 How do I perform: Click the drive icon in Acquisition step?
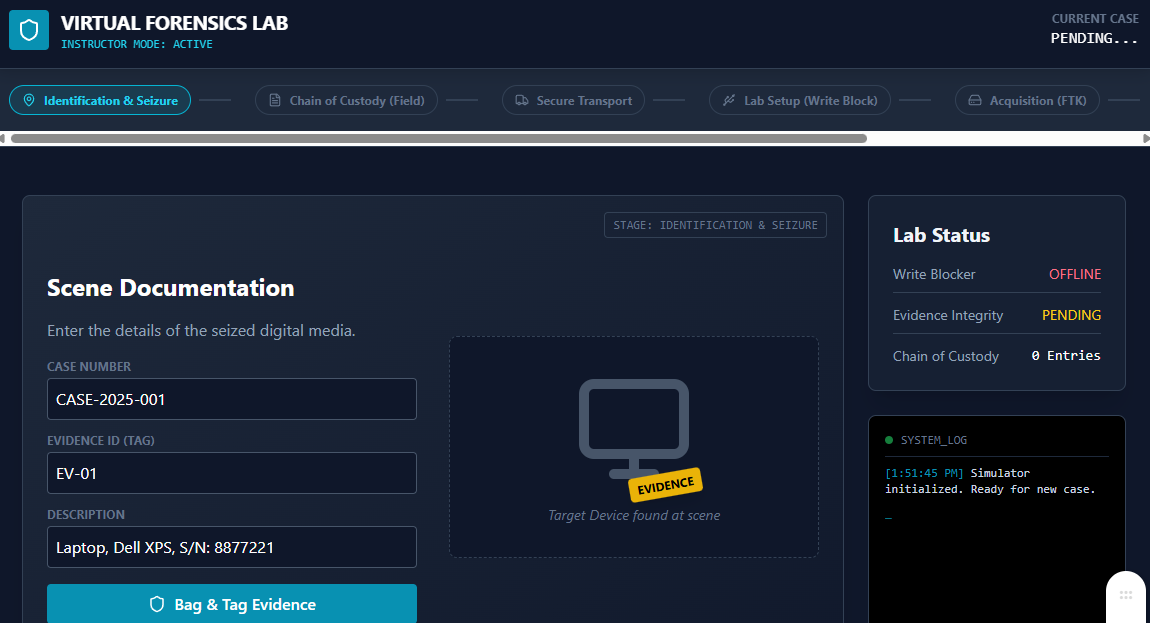click(975, 100)
